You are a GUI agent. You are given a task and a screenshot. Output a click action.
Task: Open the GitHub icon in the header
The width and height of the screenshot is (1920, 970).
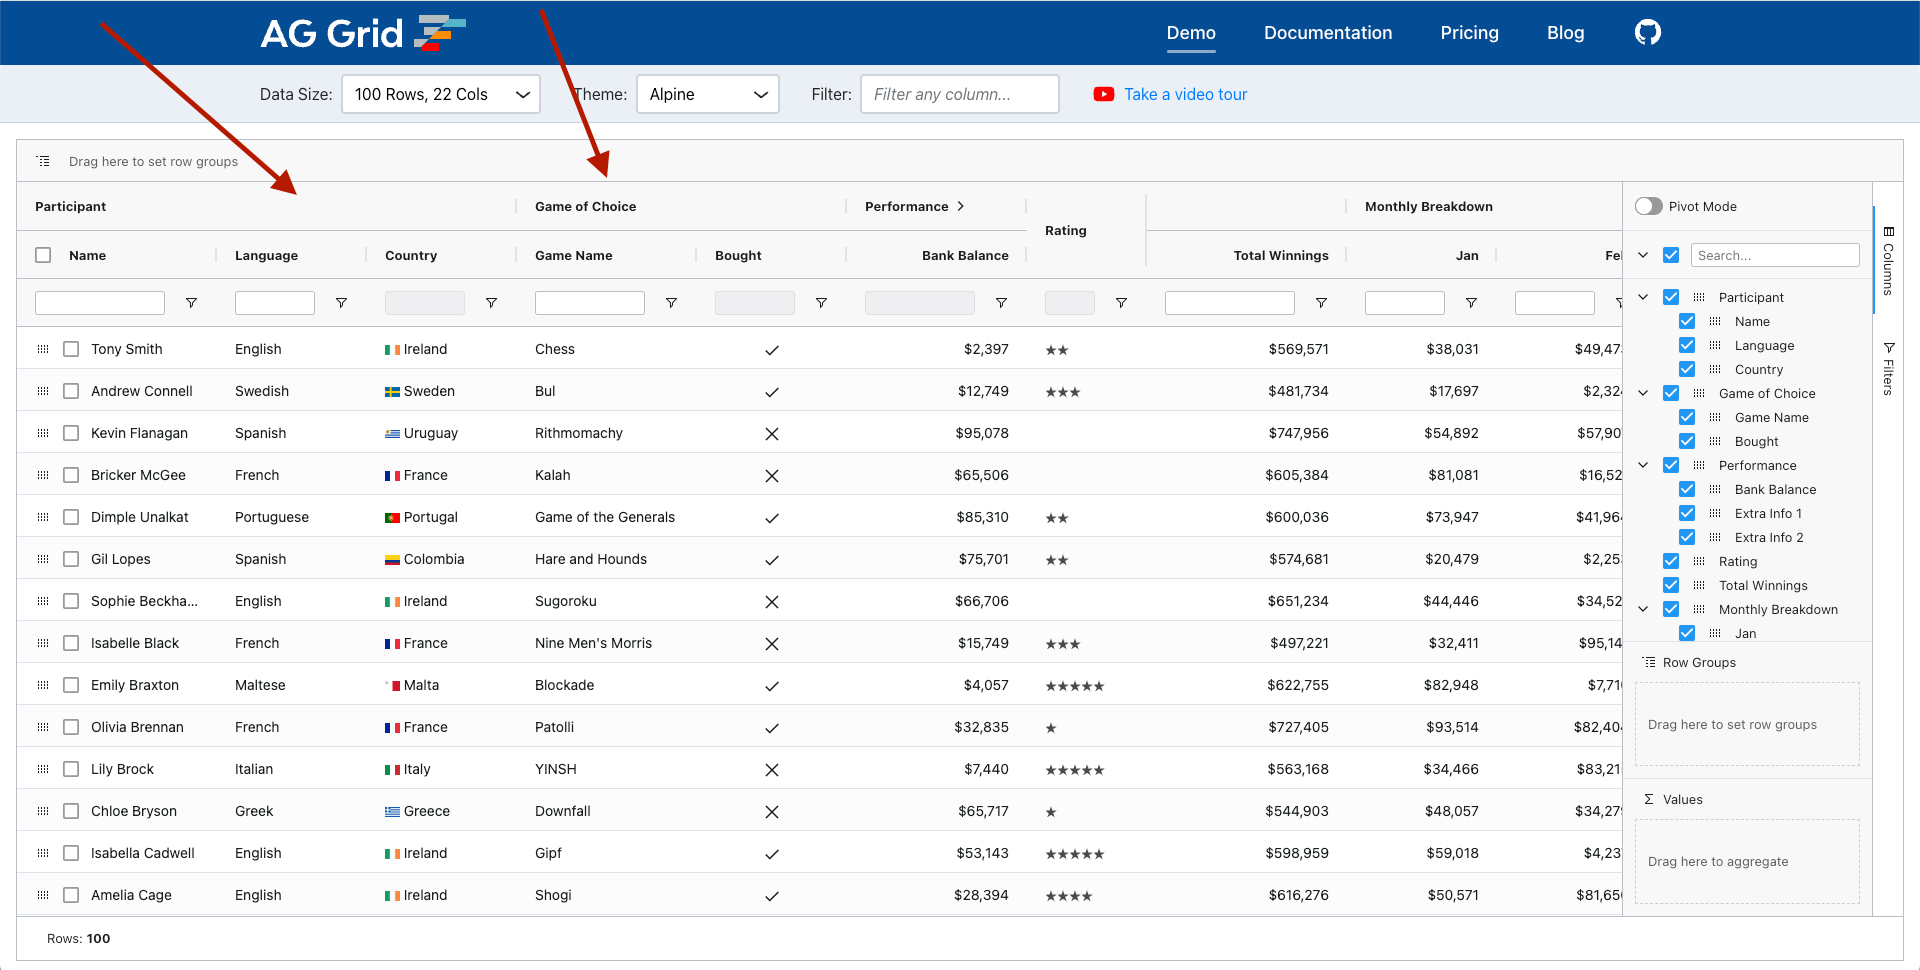point(1647,32)
